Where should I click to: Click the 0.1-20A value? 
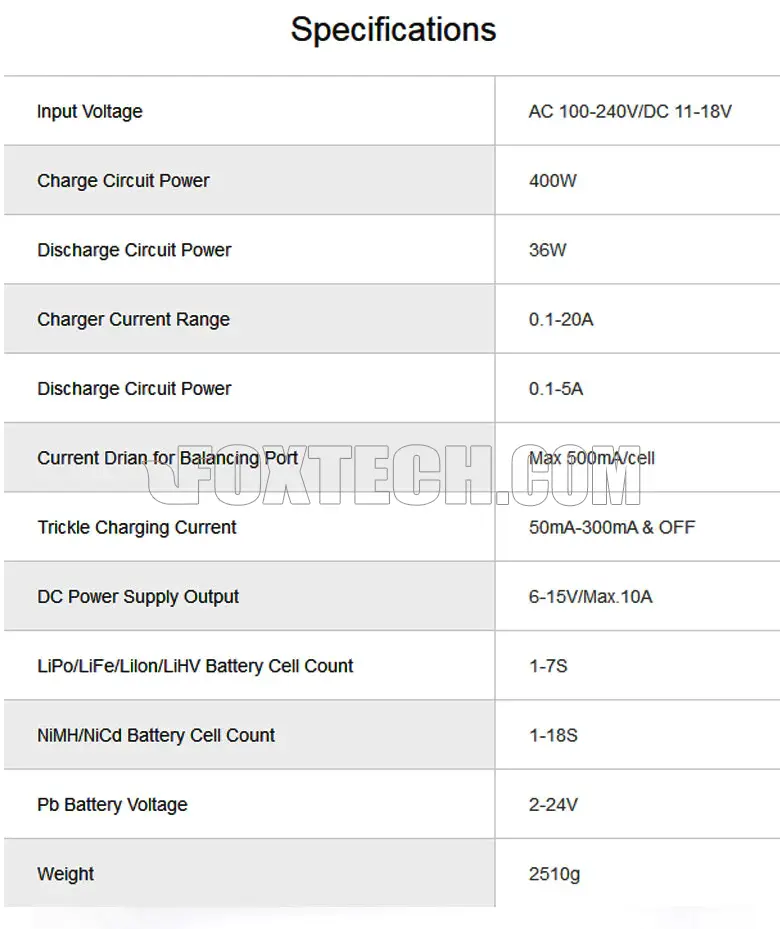561,320
